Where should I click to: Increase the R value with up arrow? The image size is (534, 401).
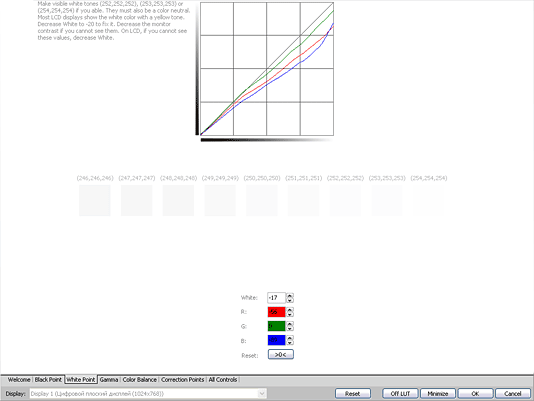pos(289,310)
